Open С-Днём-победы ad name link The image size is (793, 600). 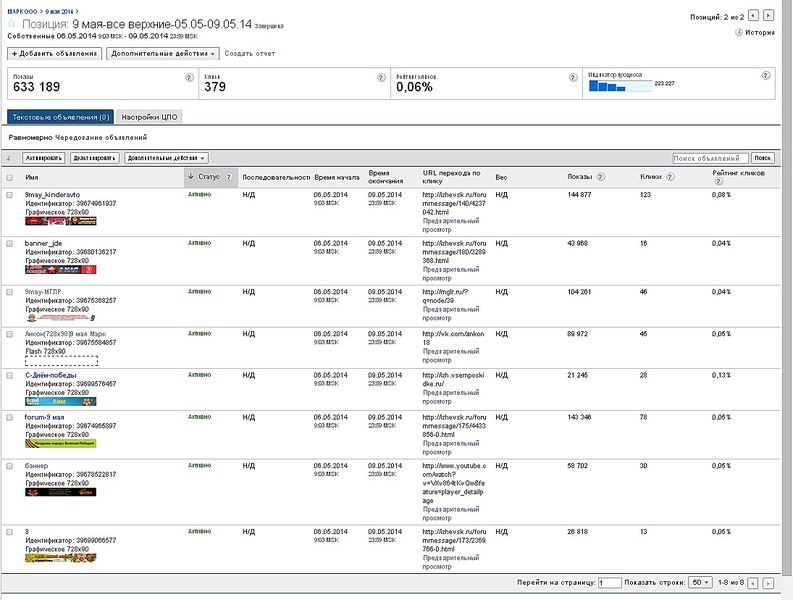51,375
